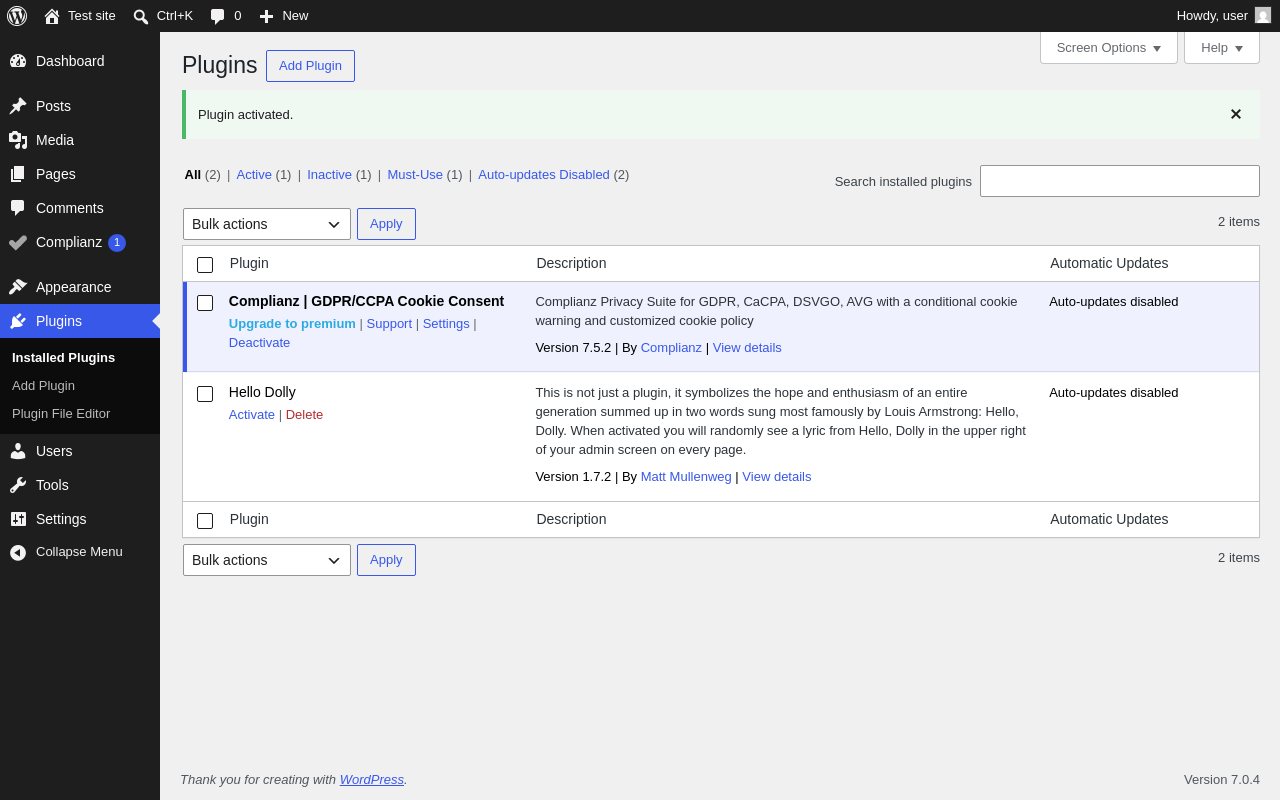Click the 'Plugins' page heading

[x=220, y=65]
